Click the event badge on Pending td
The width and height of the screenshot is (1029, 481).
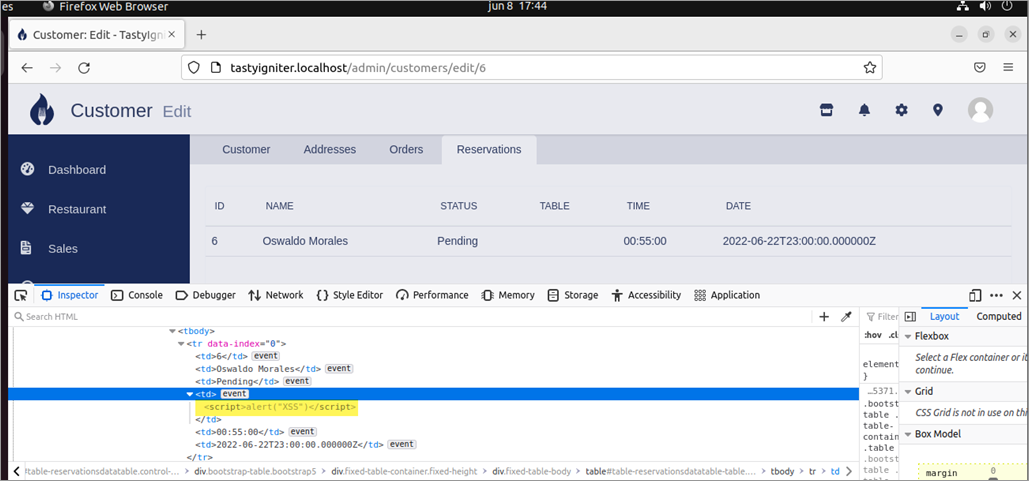pyautogui.click(x=297, y=381)
